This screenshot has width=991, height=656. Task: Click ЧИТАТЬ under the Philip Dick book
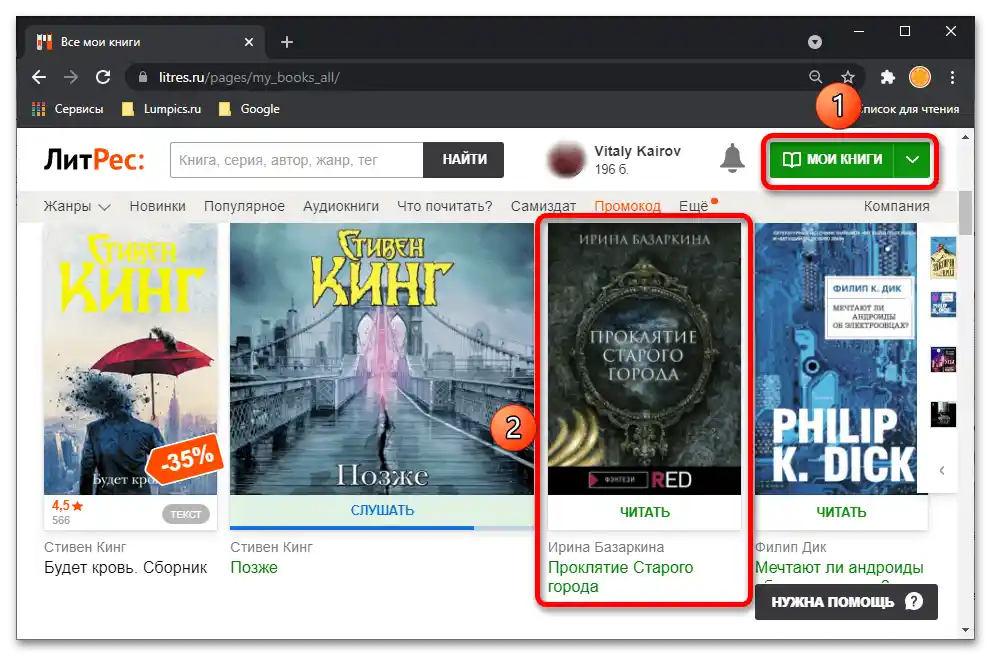pos(841,512)
